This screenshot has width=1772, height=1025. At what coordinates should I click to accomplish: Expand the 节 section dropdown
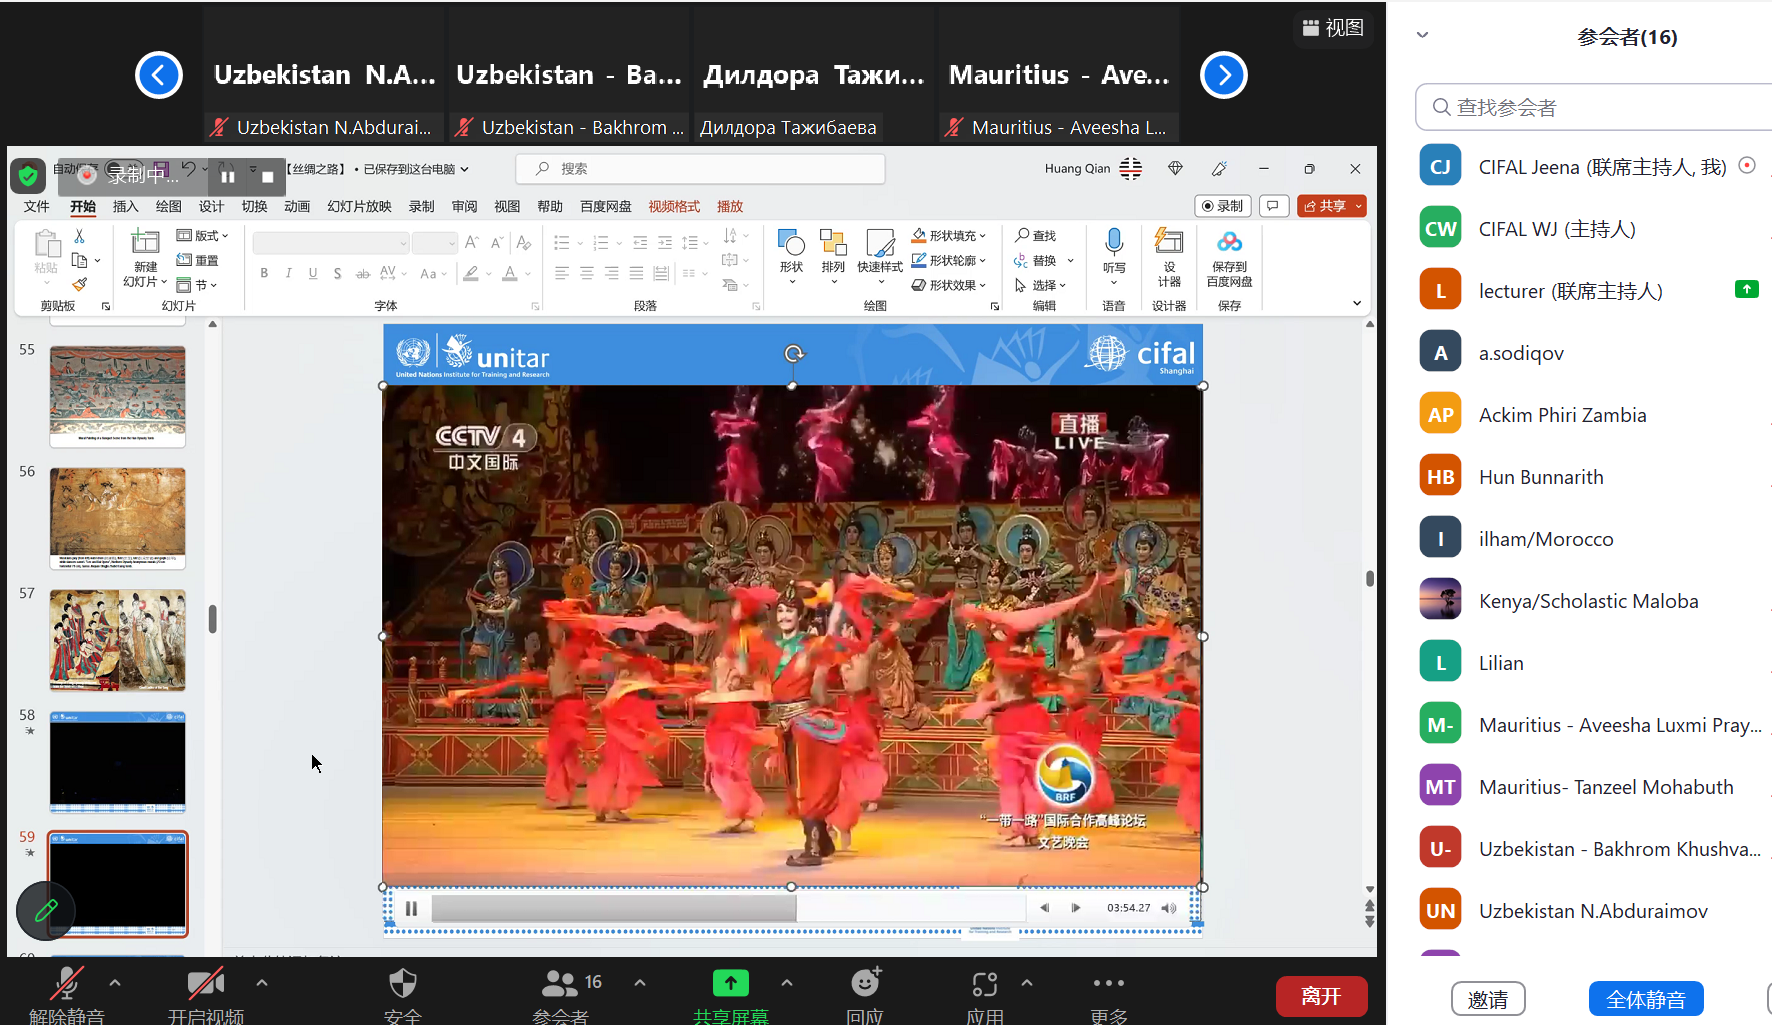(x=197, y=285)
